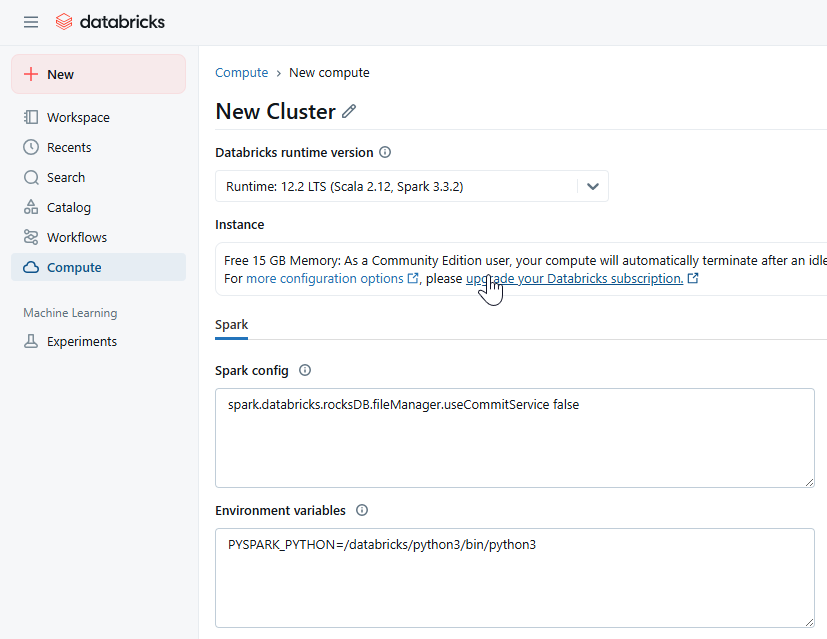The height and width of the screenshot is (639, 827).
Task: Click the Recents clock icon
Action: point(31,147)
